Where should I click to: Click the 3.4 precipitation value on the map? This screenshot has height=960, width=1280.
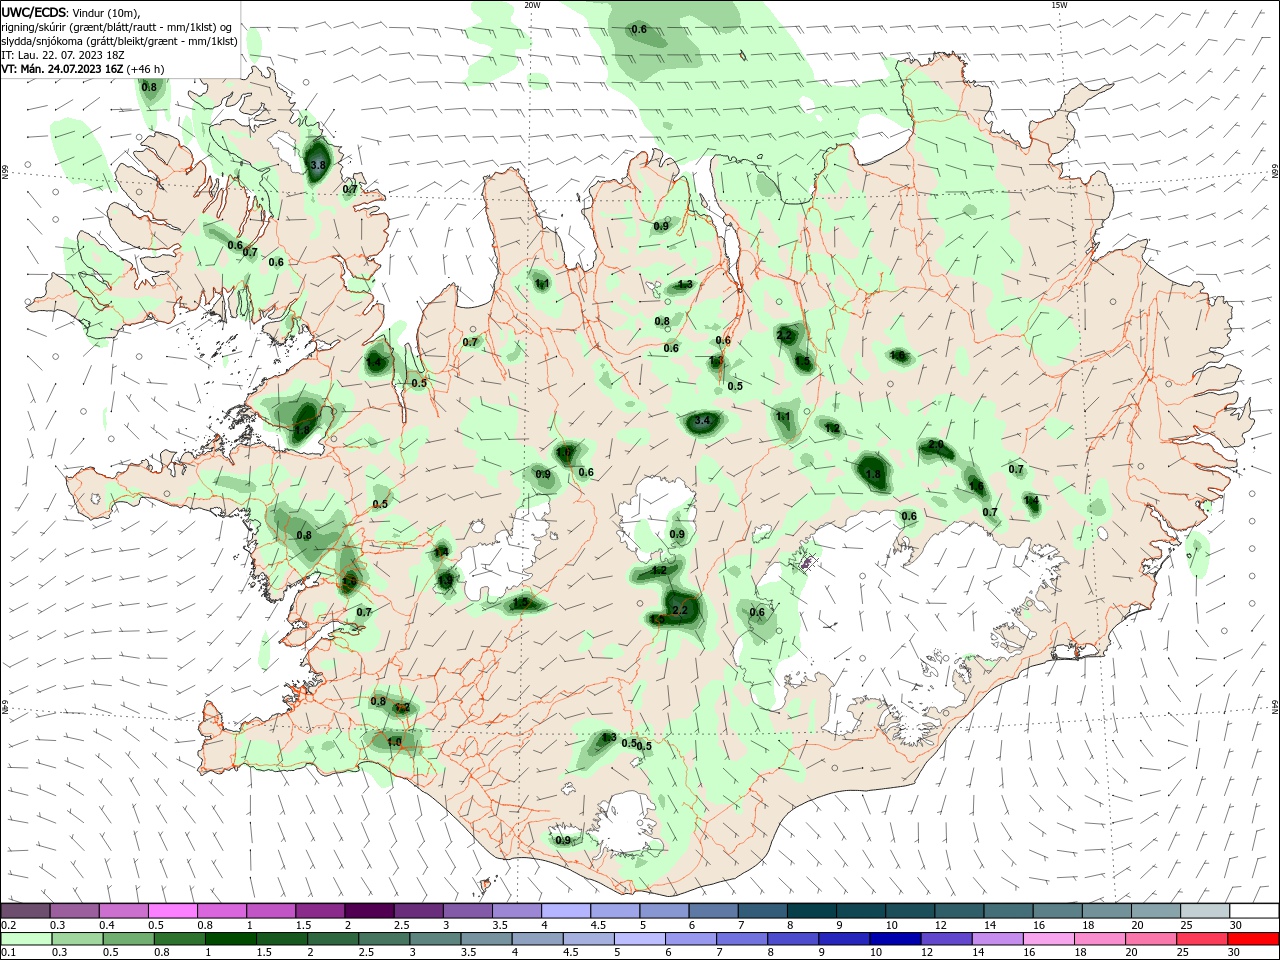pos(702,421)
